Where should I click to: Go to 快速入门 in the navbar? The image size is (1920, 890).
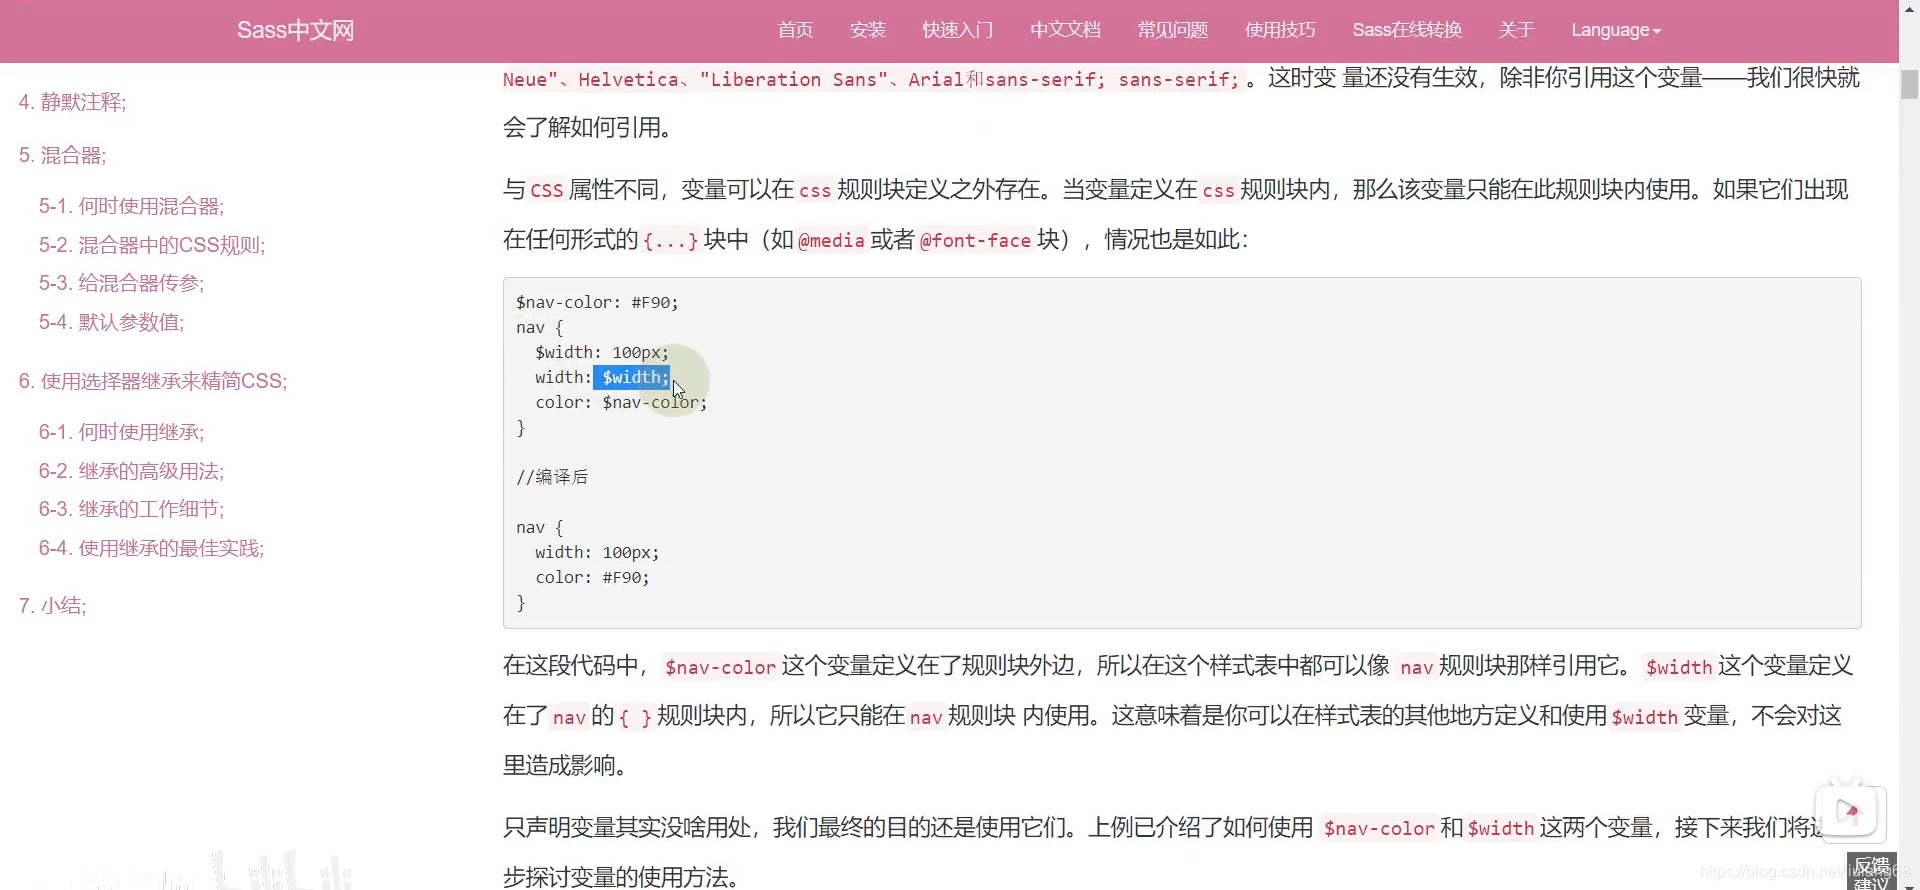[x=958, y=30]
